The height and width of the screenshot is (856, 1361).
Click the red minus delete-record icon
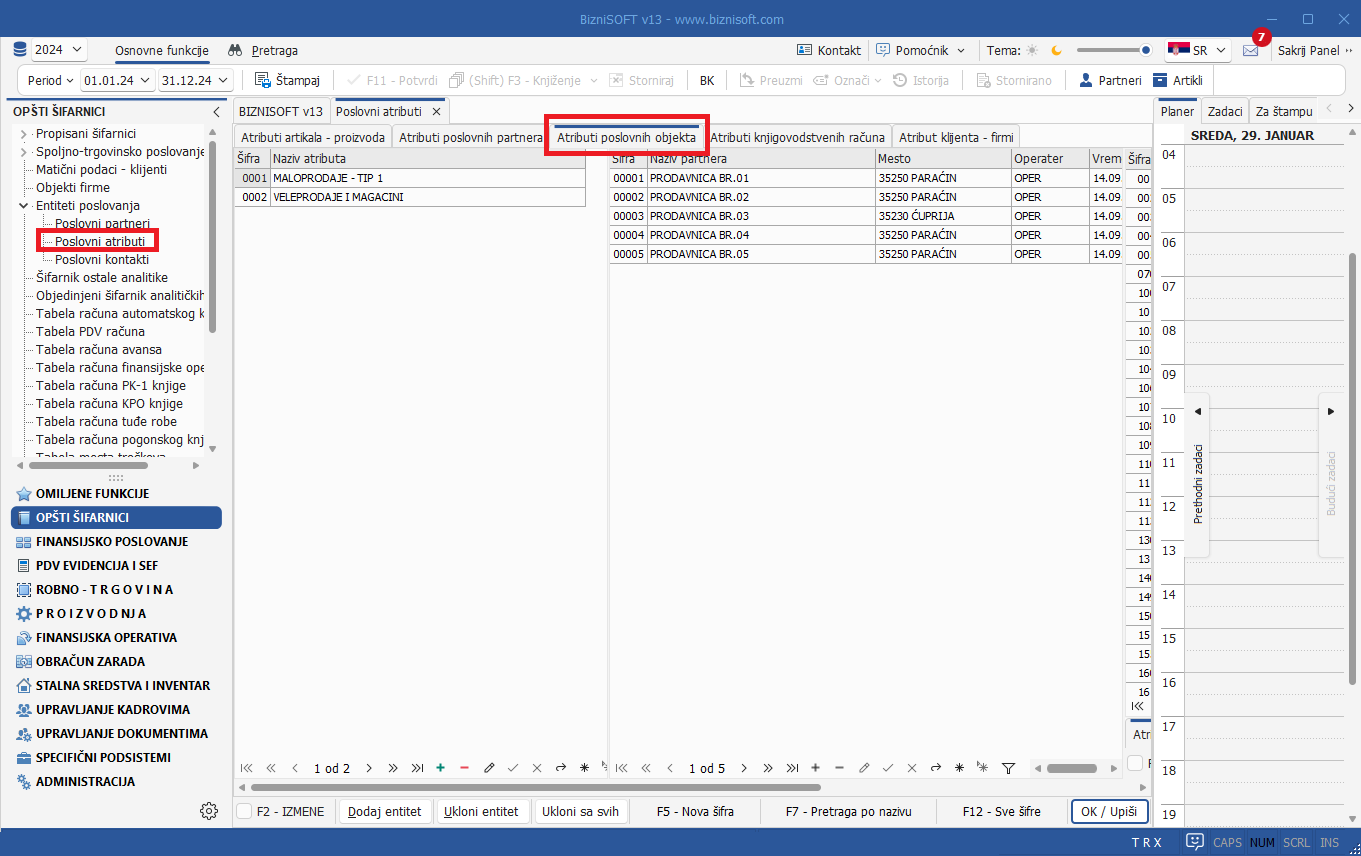pyautogui.click(x=464, y=768)
